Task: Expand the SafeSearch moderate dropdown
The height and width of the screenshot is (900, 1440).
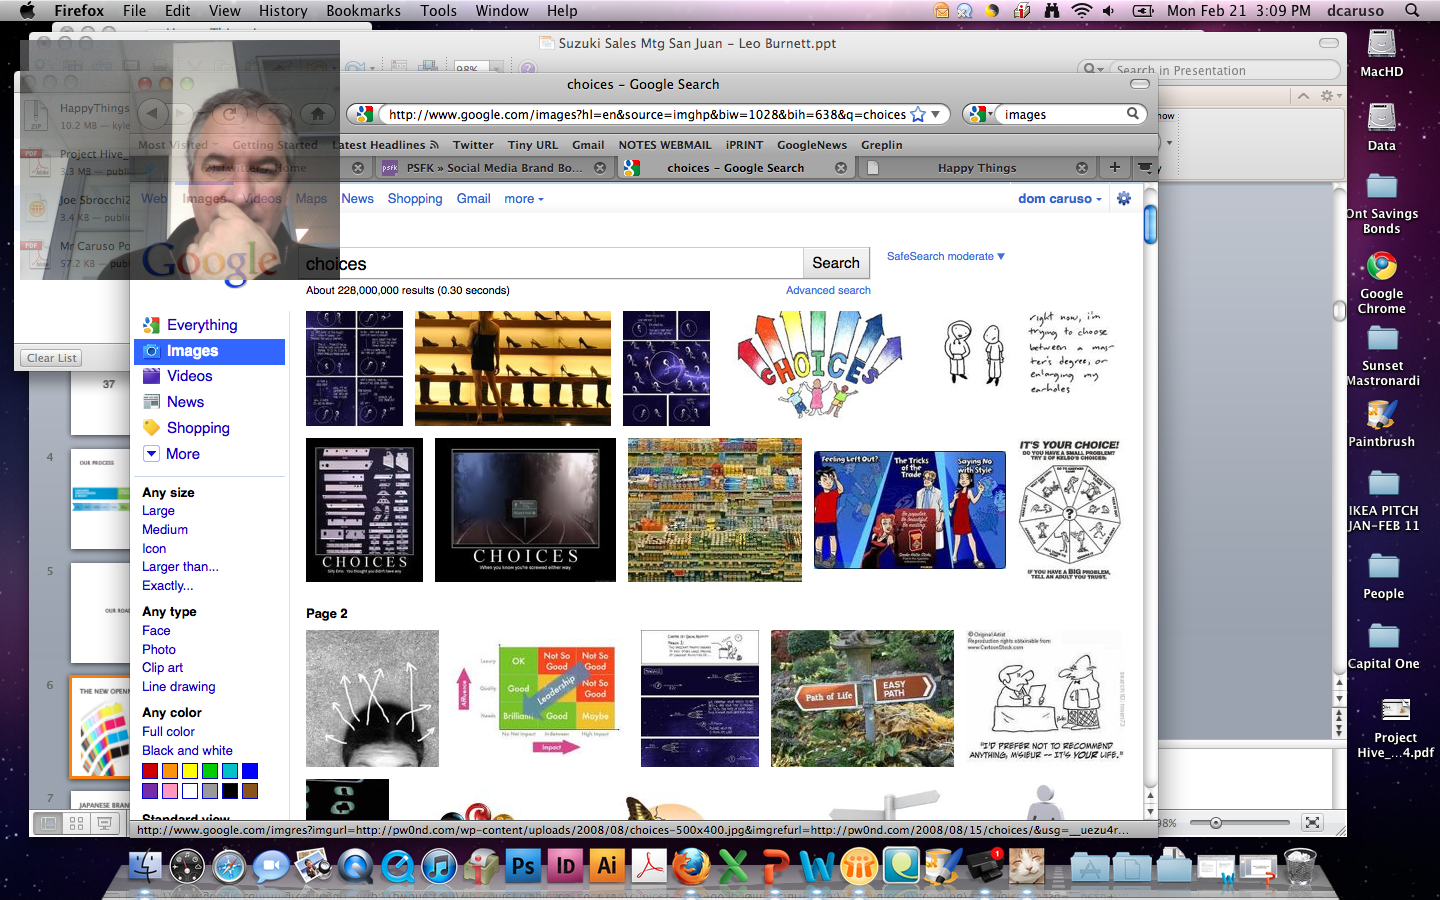Action: pyautogui.click(x=945, y=256)
